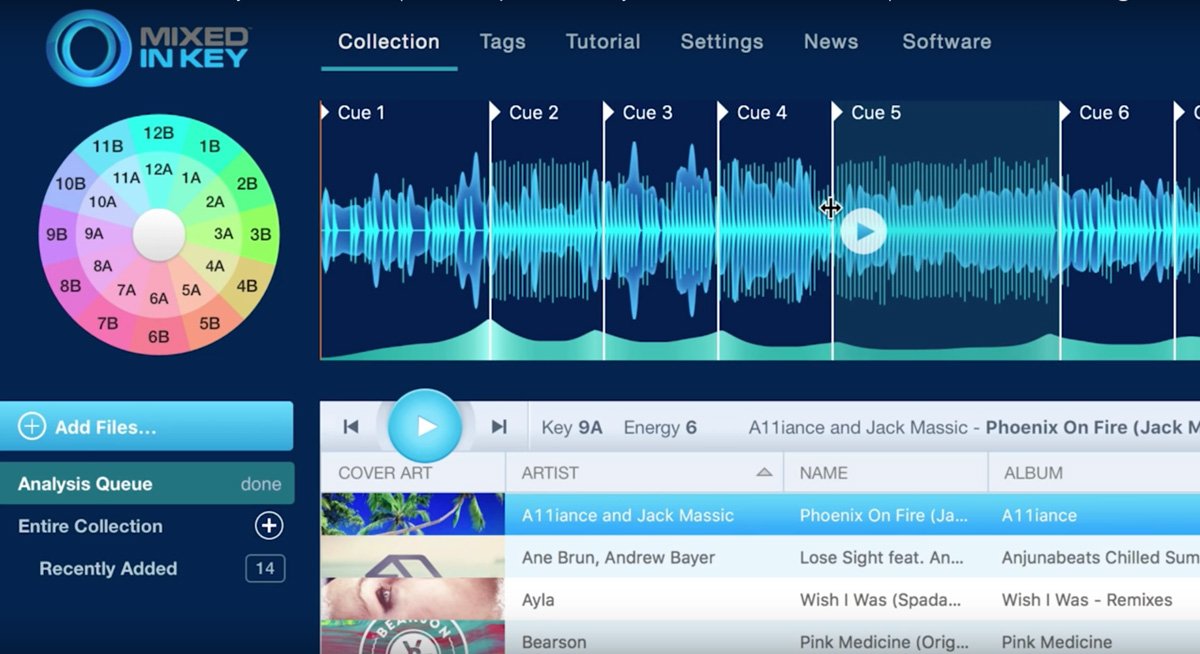Choose the 3B segment on the Camelot wheel
Viewport: 1200px width, 654px height.
[x=260, y=235]
